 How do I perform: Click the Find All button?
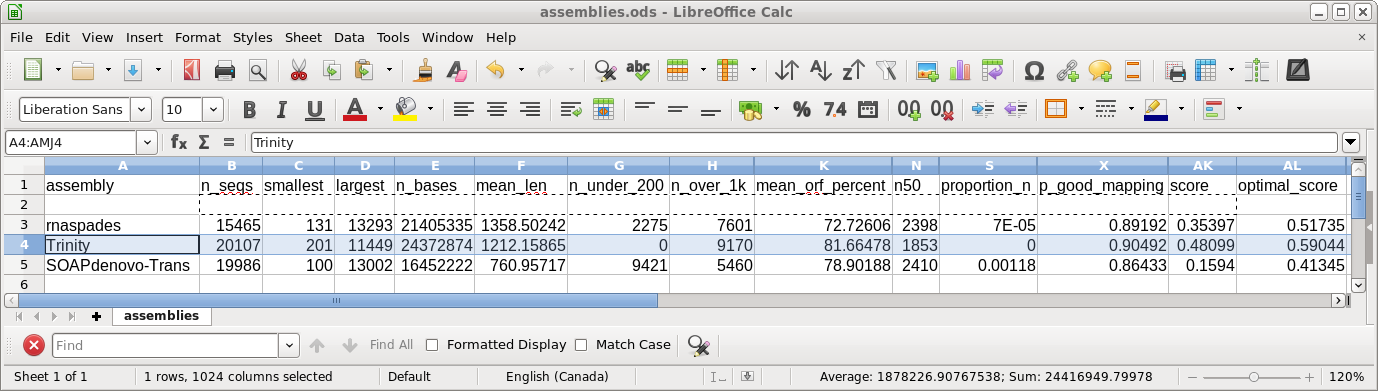[x=391, y=345]
